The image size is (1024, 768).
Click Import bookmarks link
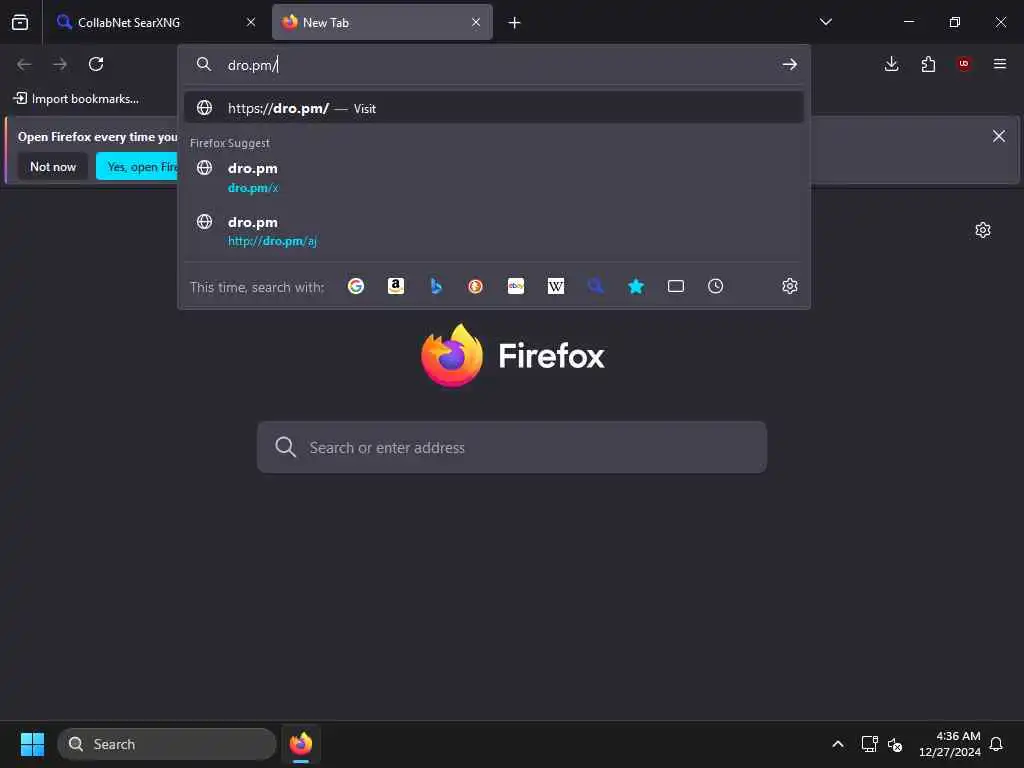76,99
